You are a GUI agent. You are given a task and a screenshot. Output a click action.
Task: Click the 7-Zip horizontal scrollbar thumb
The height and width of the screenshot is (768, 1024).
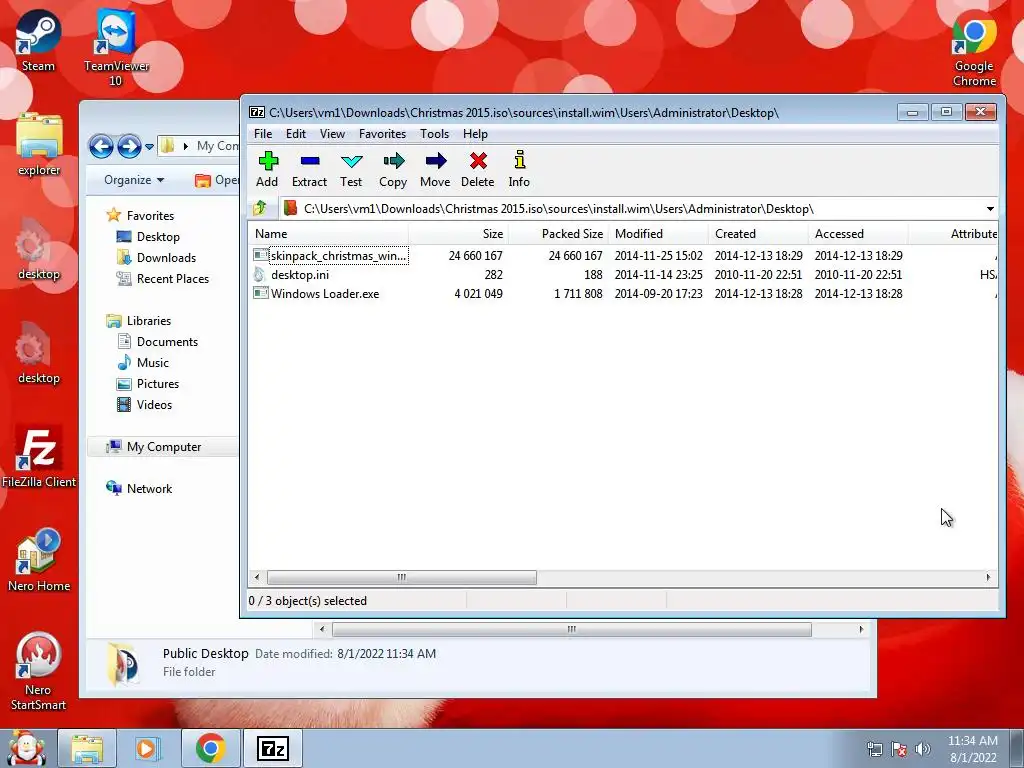(x=402, y=577)
